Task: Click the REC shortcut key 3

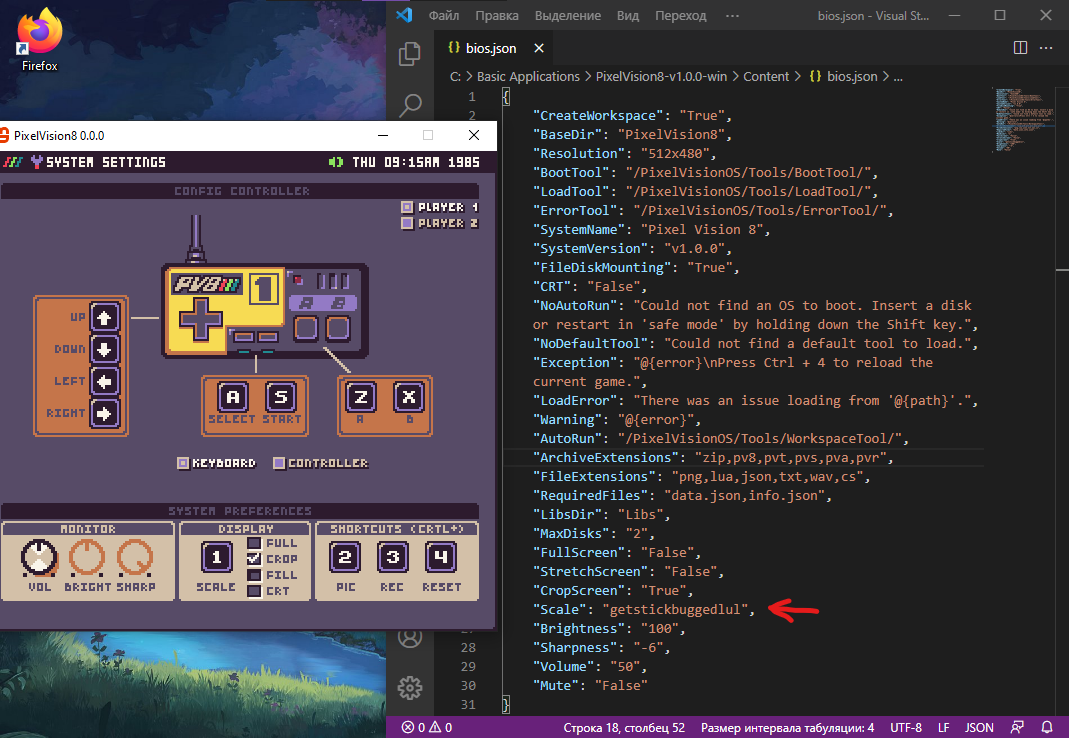Action: (393, 557)
